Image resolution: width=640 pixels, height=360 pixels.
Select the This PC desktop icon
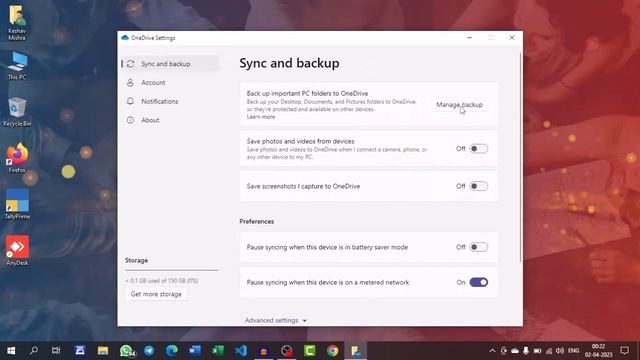pos(17,66)
